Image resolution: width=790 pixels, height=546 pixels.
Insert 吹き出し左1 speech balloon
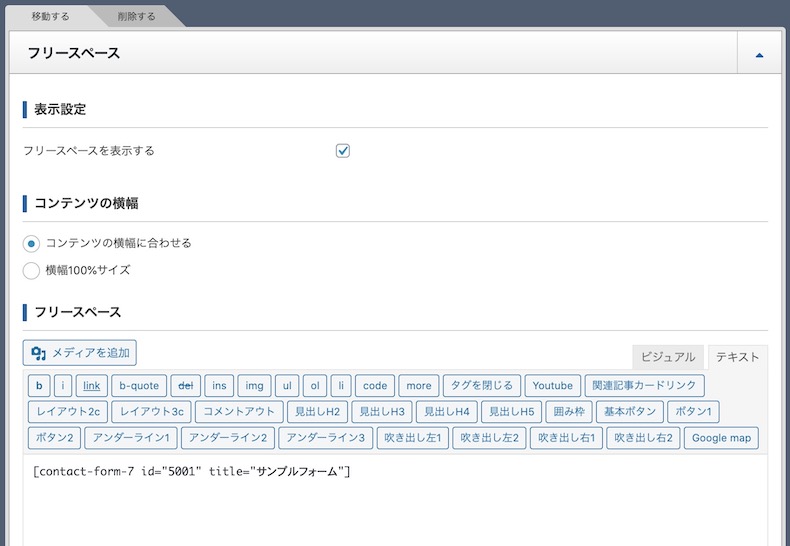coord(413,438)
